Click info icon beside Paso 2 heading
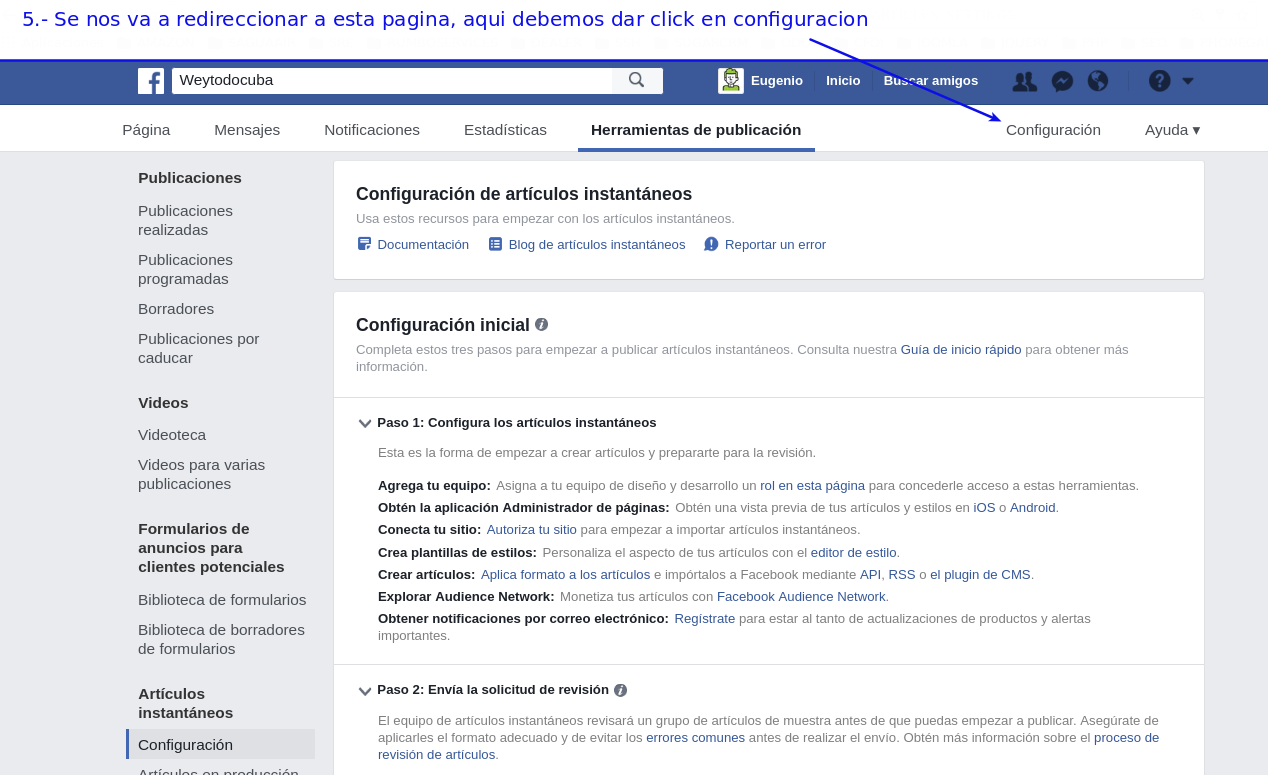1268x775 pixels. point(620,690)
